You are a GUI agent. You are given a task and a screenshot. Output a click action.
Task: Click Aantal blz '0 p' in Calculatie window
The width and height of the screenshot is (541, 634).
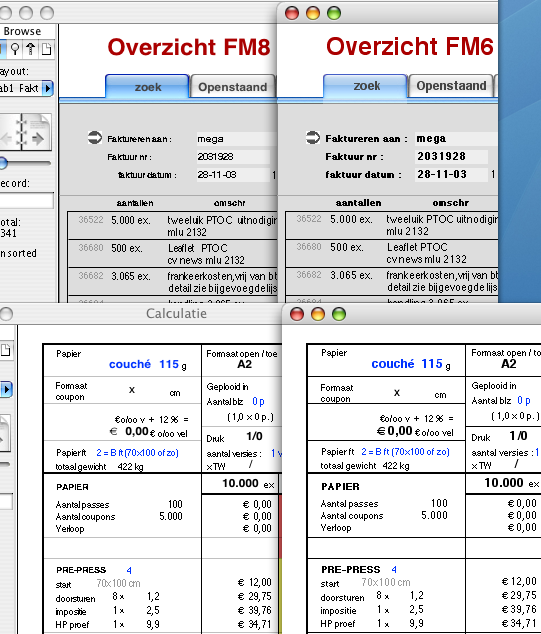click(x=258, y=402)
